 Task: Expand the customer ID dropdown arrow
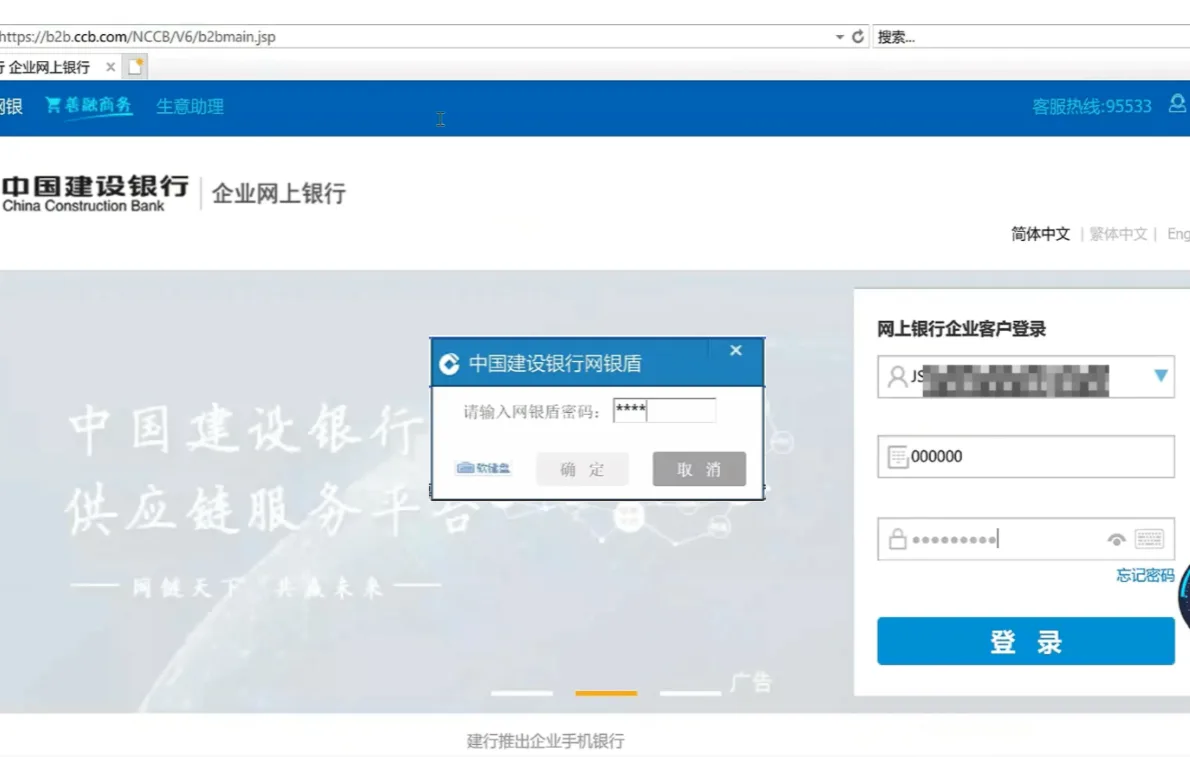tap(1160, 376)
